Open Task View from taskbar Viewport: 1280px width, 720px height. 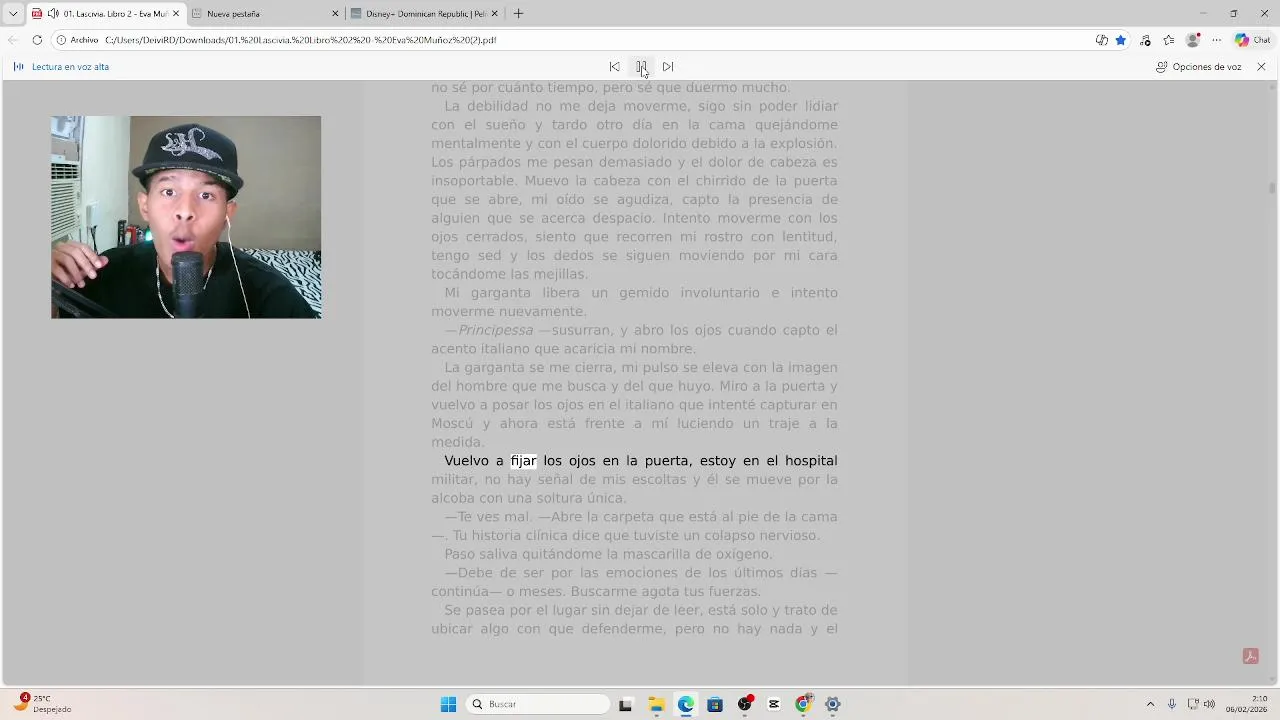(625, 704)
